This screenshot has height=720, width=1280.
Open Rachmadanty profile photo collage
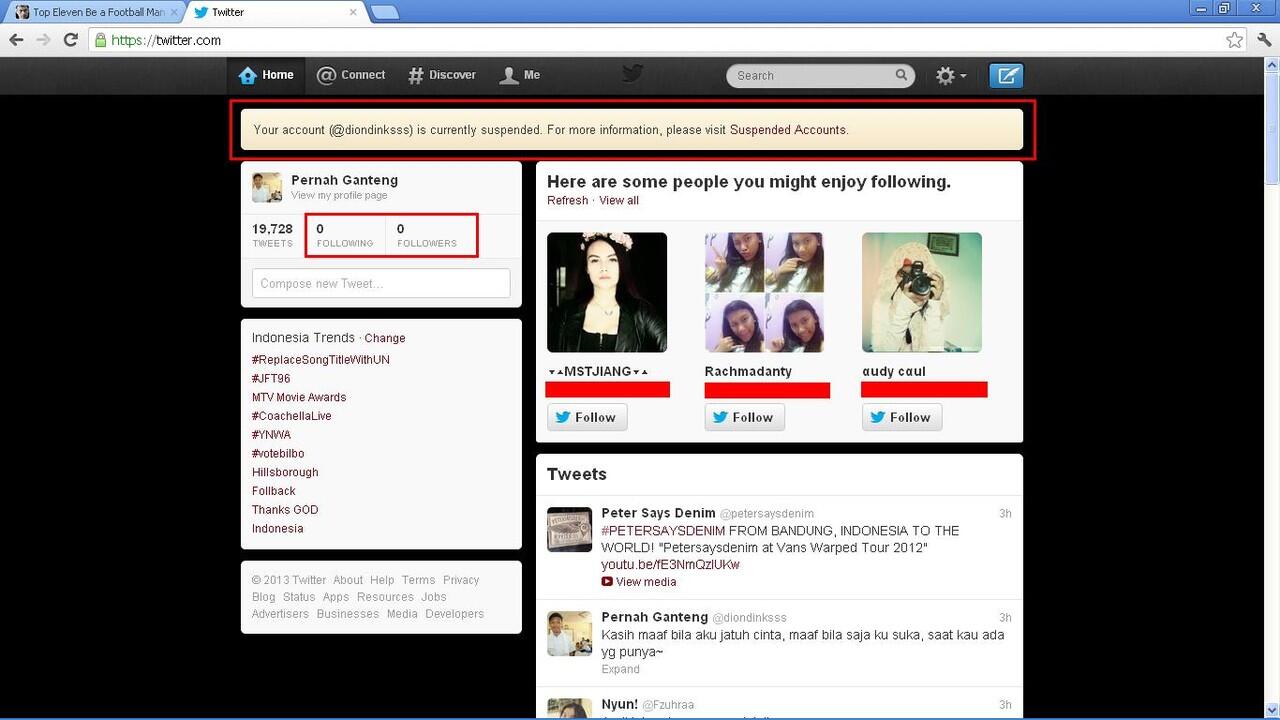coord(765,292)
